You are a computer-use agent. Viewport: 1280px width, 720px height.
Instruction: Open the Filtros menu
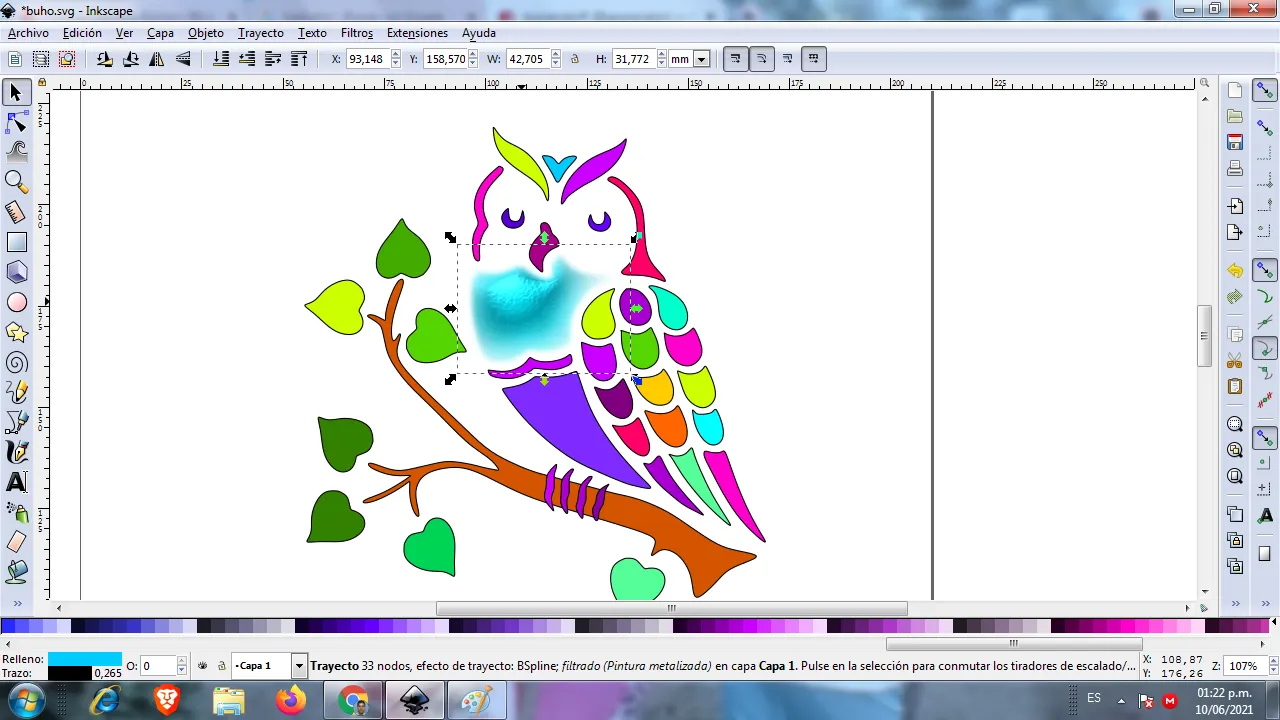pyautogui.click(x=357, y=33)
